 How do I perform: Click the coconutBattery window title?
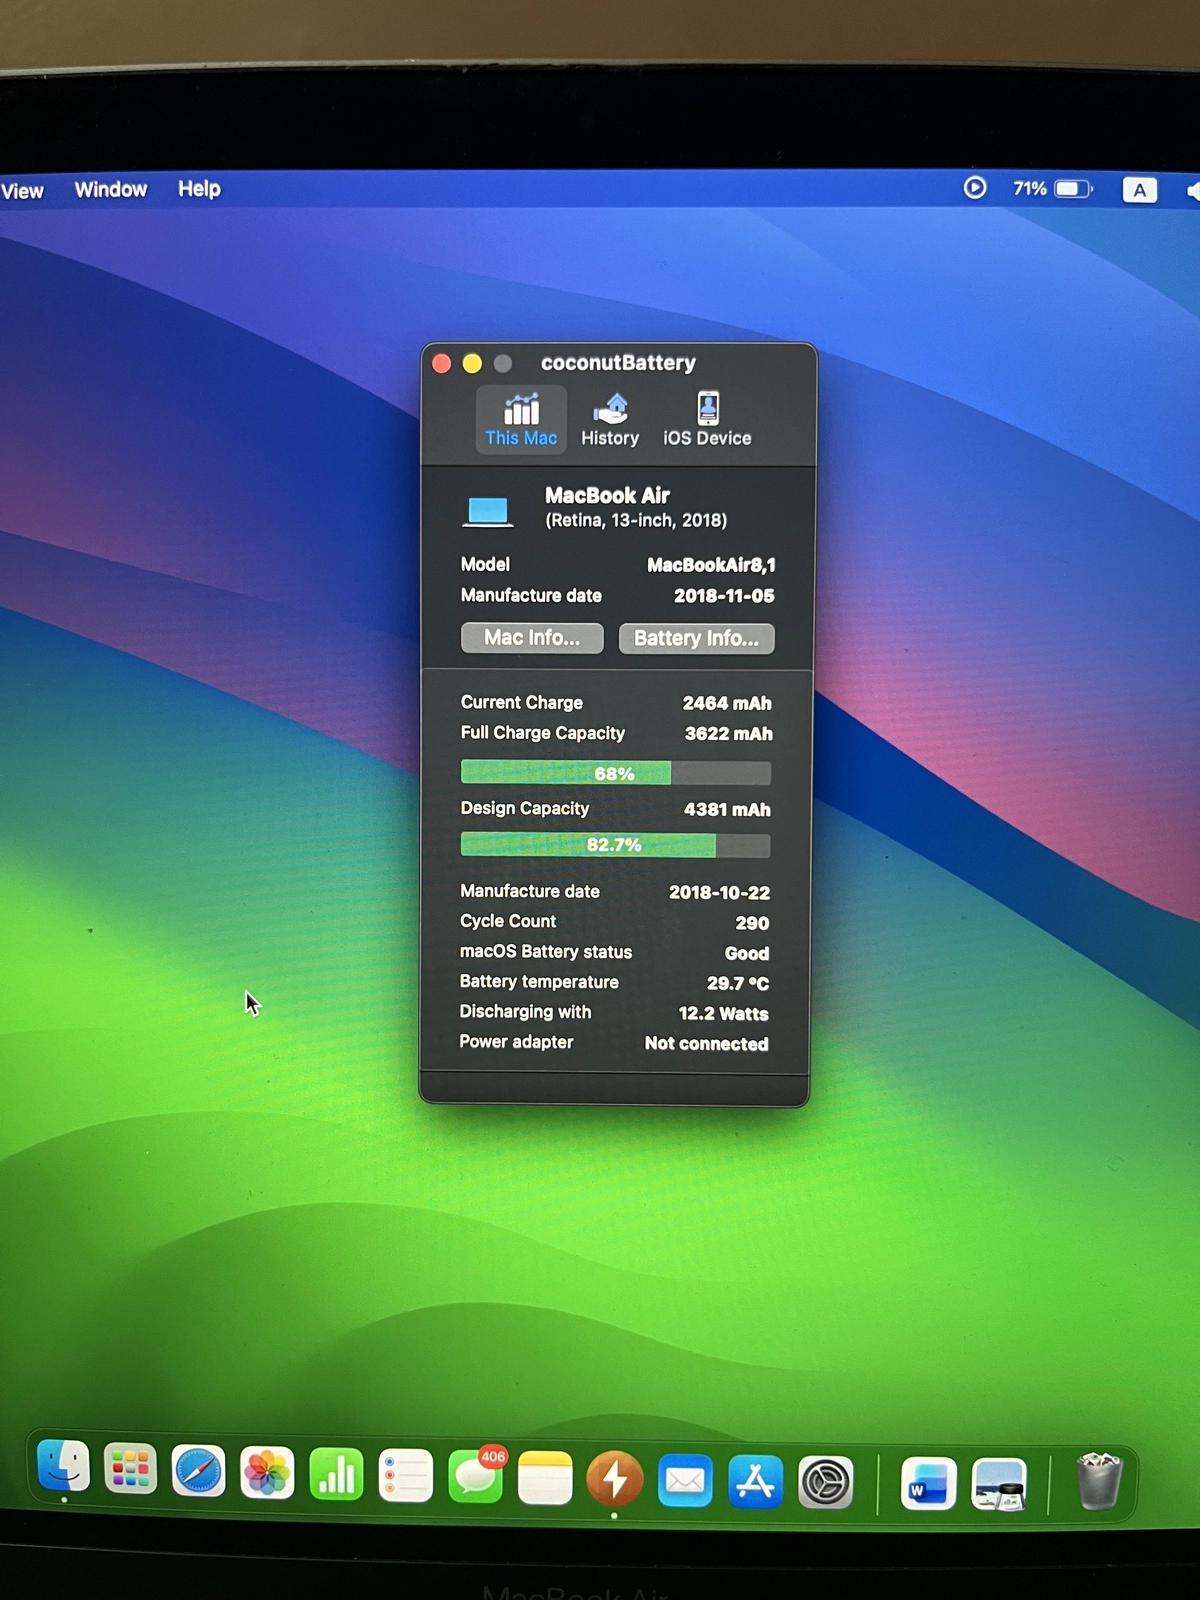pos(618,363)
